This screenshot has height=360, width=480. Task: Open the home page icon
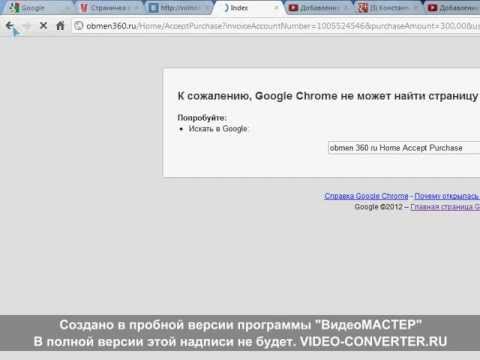[x=60, y=26]
